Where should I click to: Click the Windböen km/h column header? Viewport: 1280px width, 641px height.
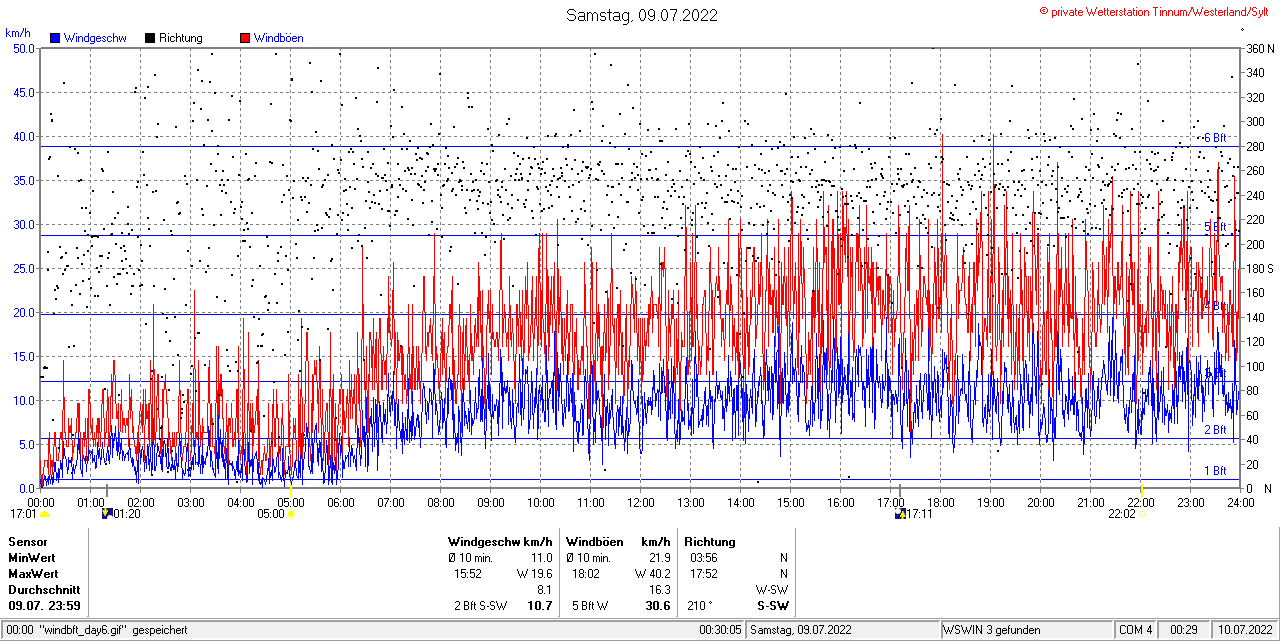click(x=618, y=542)
